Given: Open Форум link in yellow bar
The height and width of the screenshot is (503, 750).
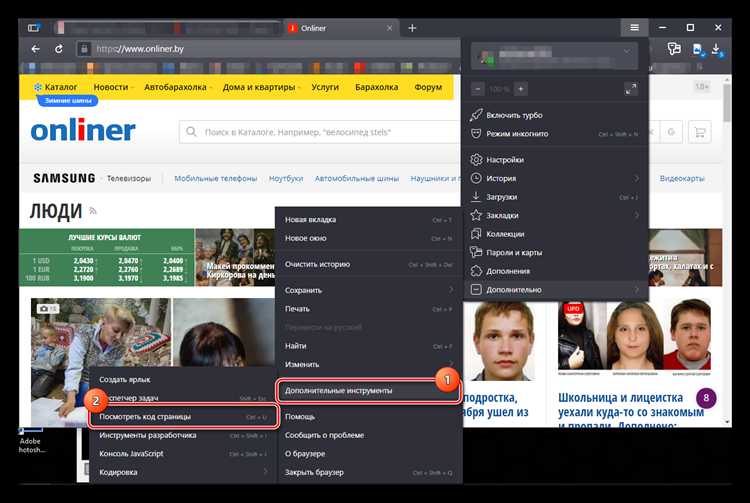Looking at the screenshot, I should tap(428, 87).
